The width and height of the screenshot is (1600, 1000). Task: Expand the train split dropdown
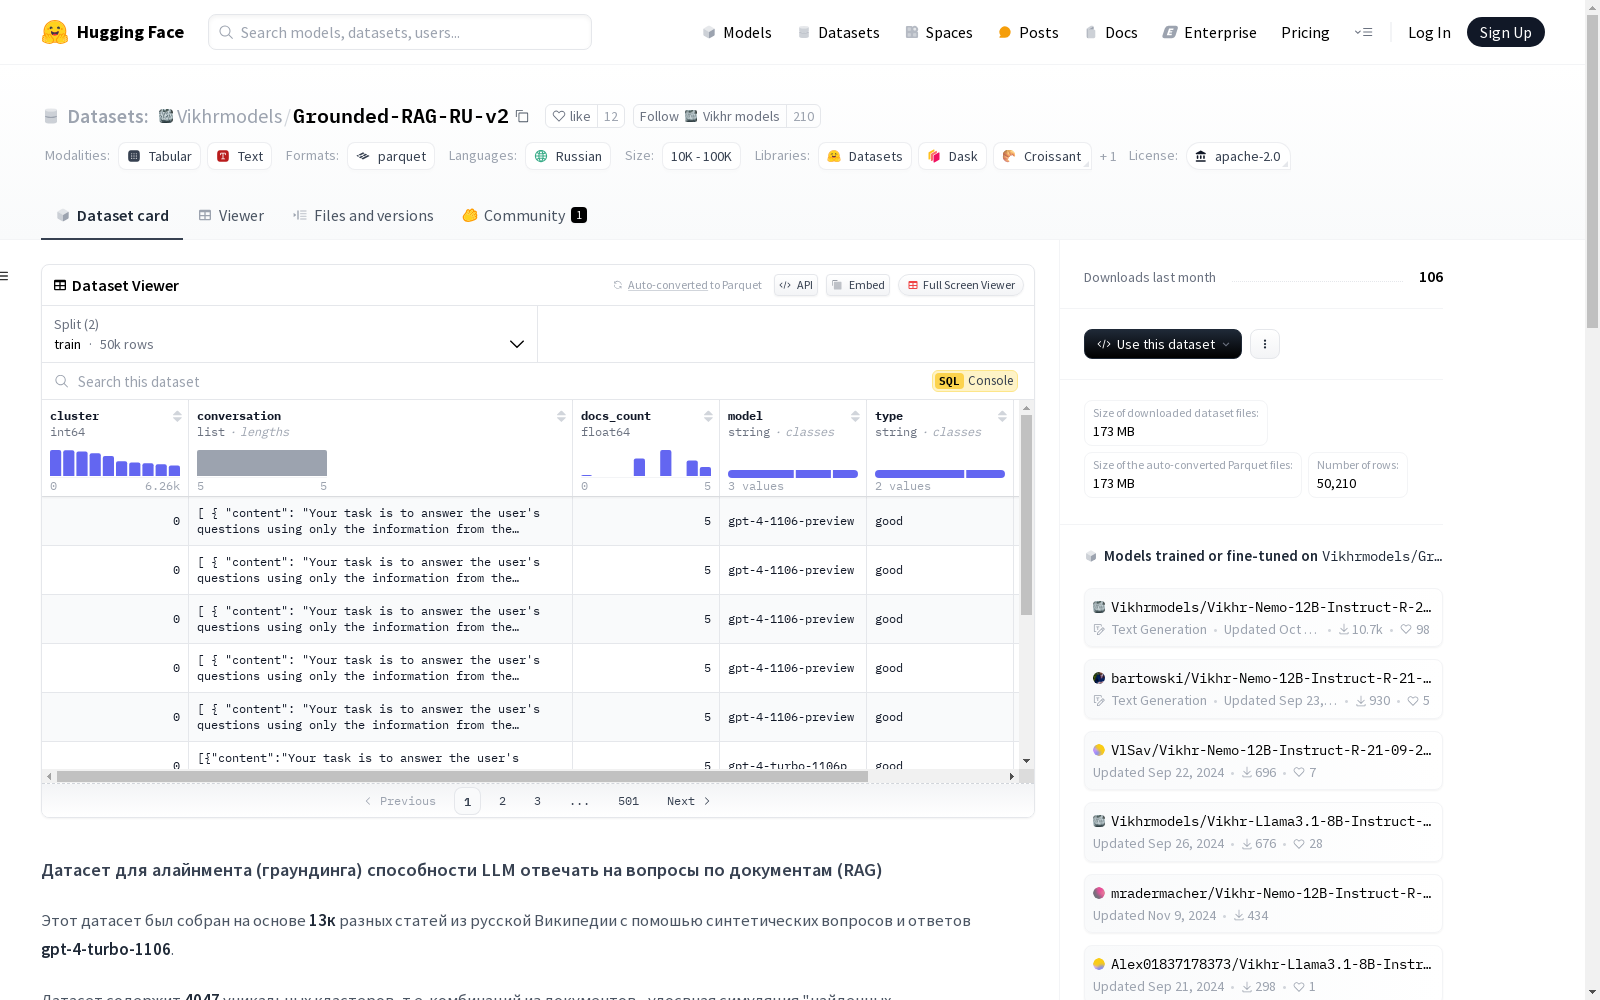[x=290, y=334]
